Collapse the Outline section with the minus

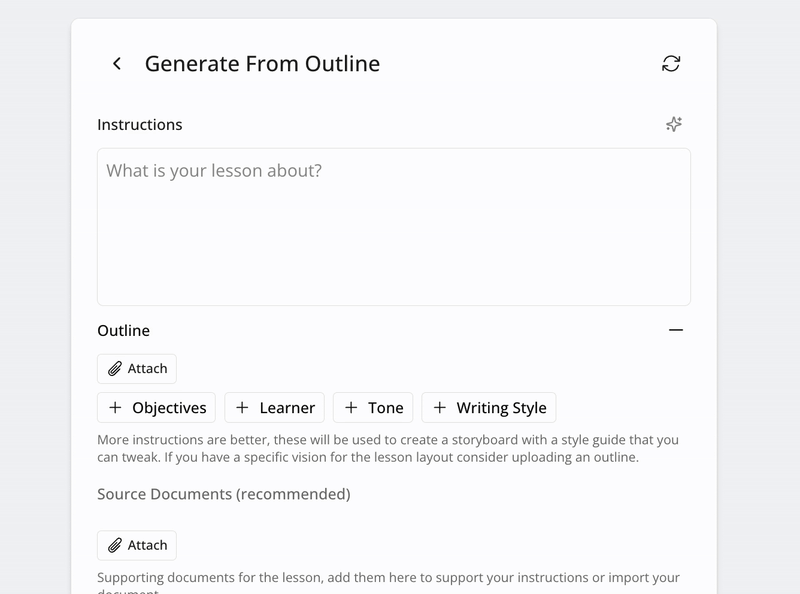point(676,330)
